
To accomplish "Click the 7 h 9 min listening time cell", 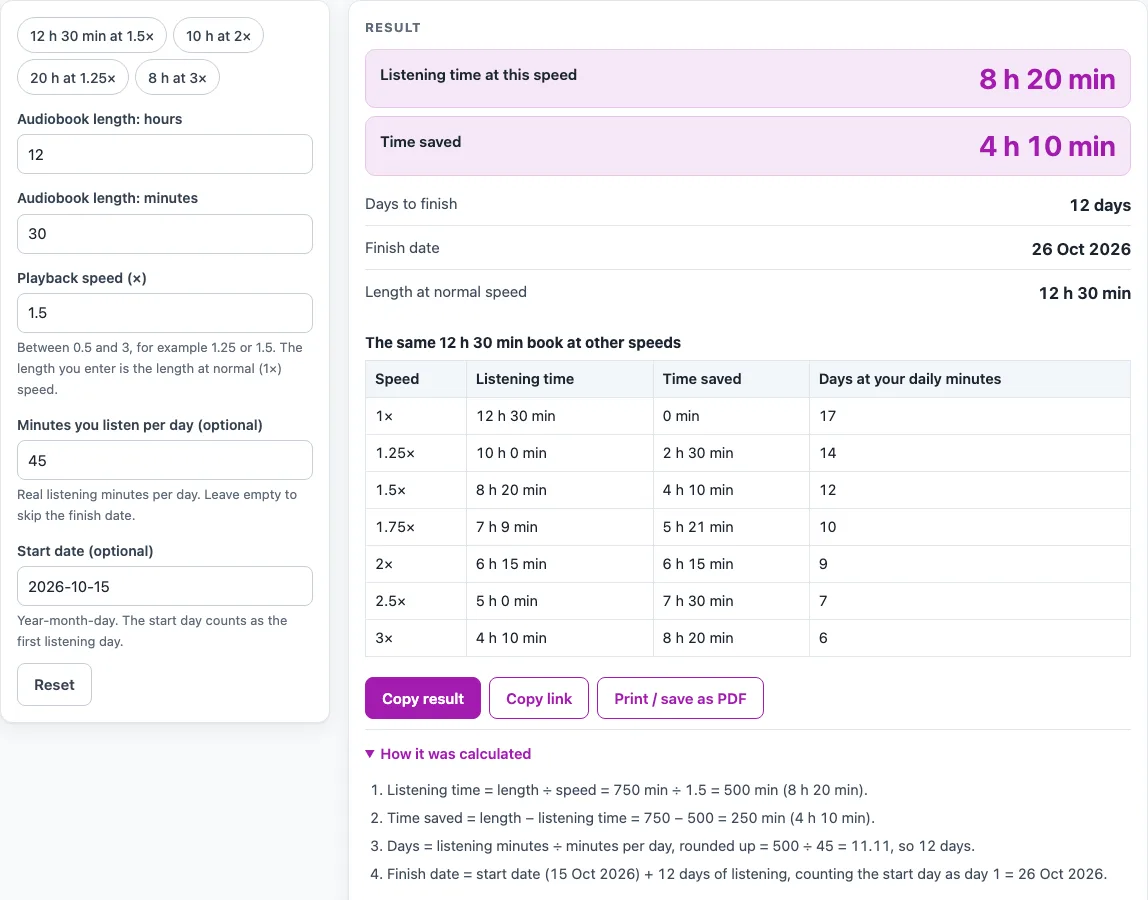I will pyautogui.click(x=559, y=527).
